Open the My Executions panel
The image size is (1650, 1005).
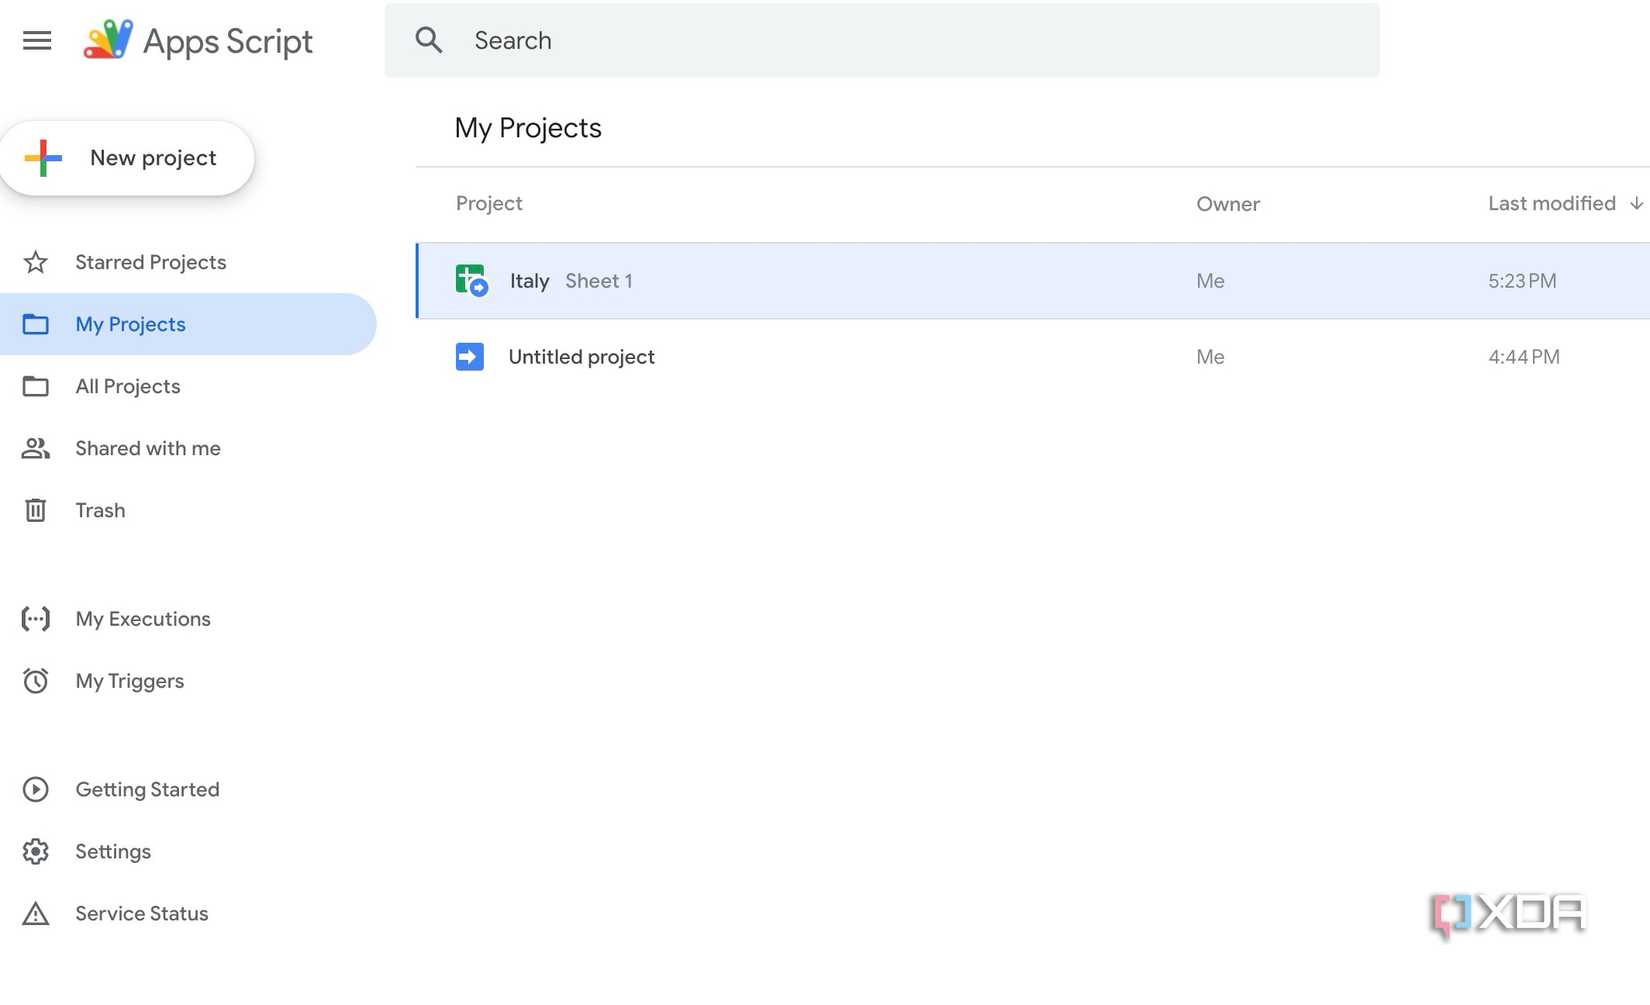point(142,619)
